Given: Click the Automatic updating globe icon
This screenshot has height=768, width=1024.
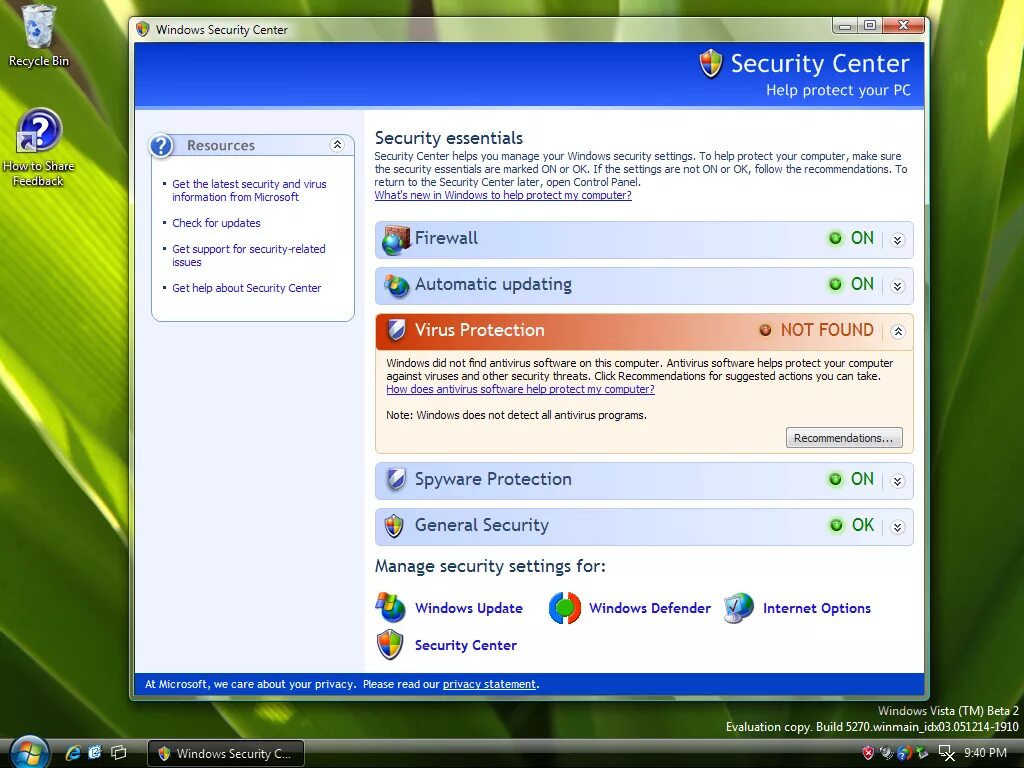Looking at the screenshot, I should [x=396, y=285].
